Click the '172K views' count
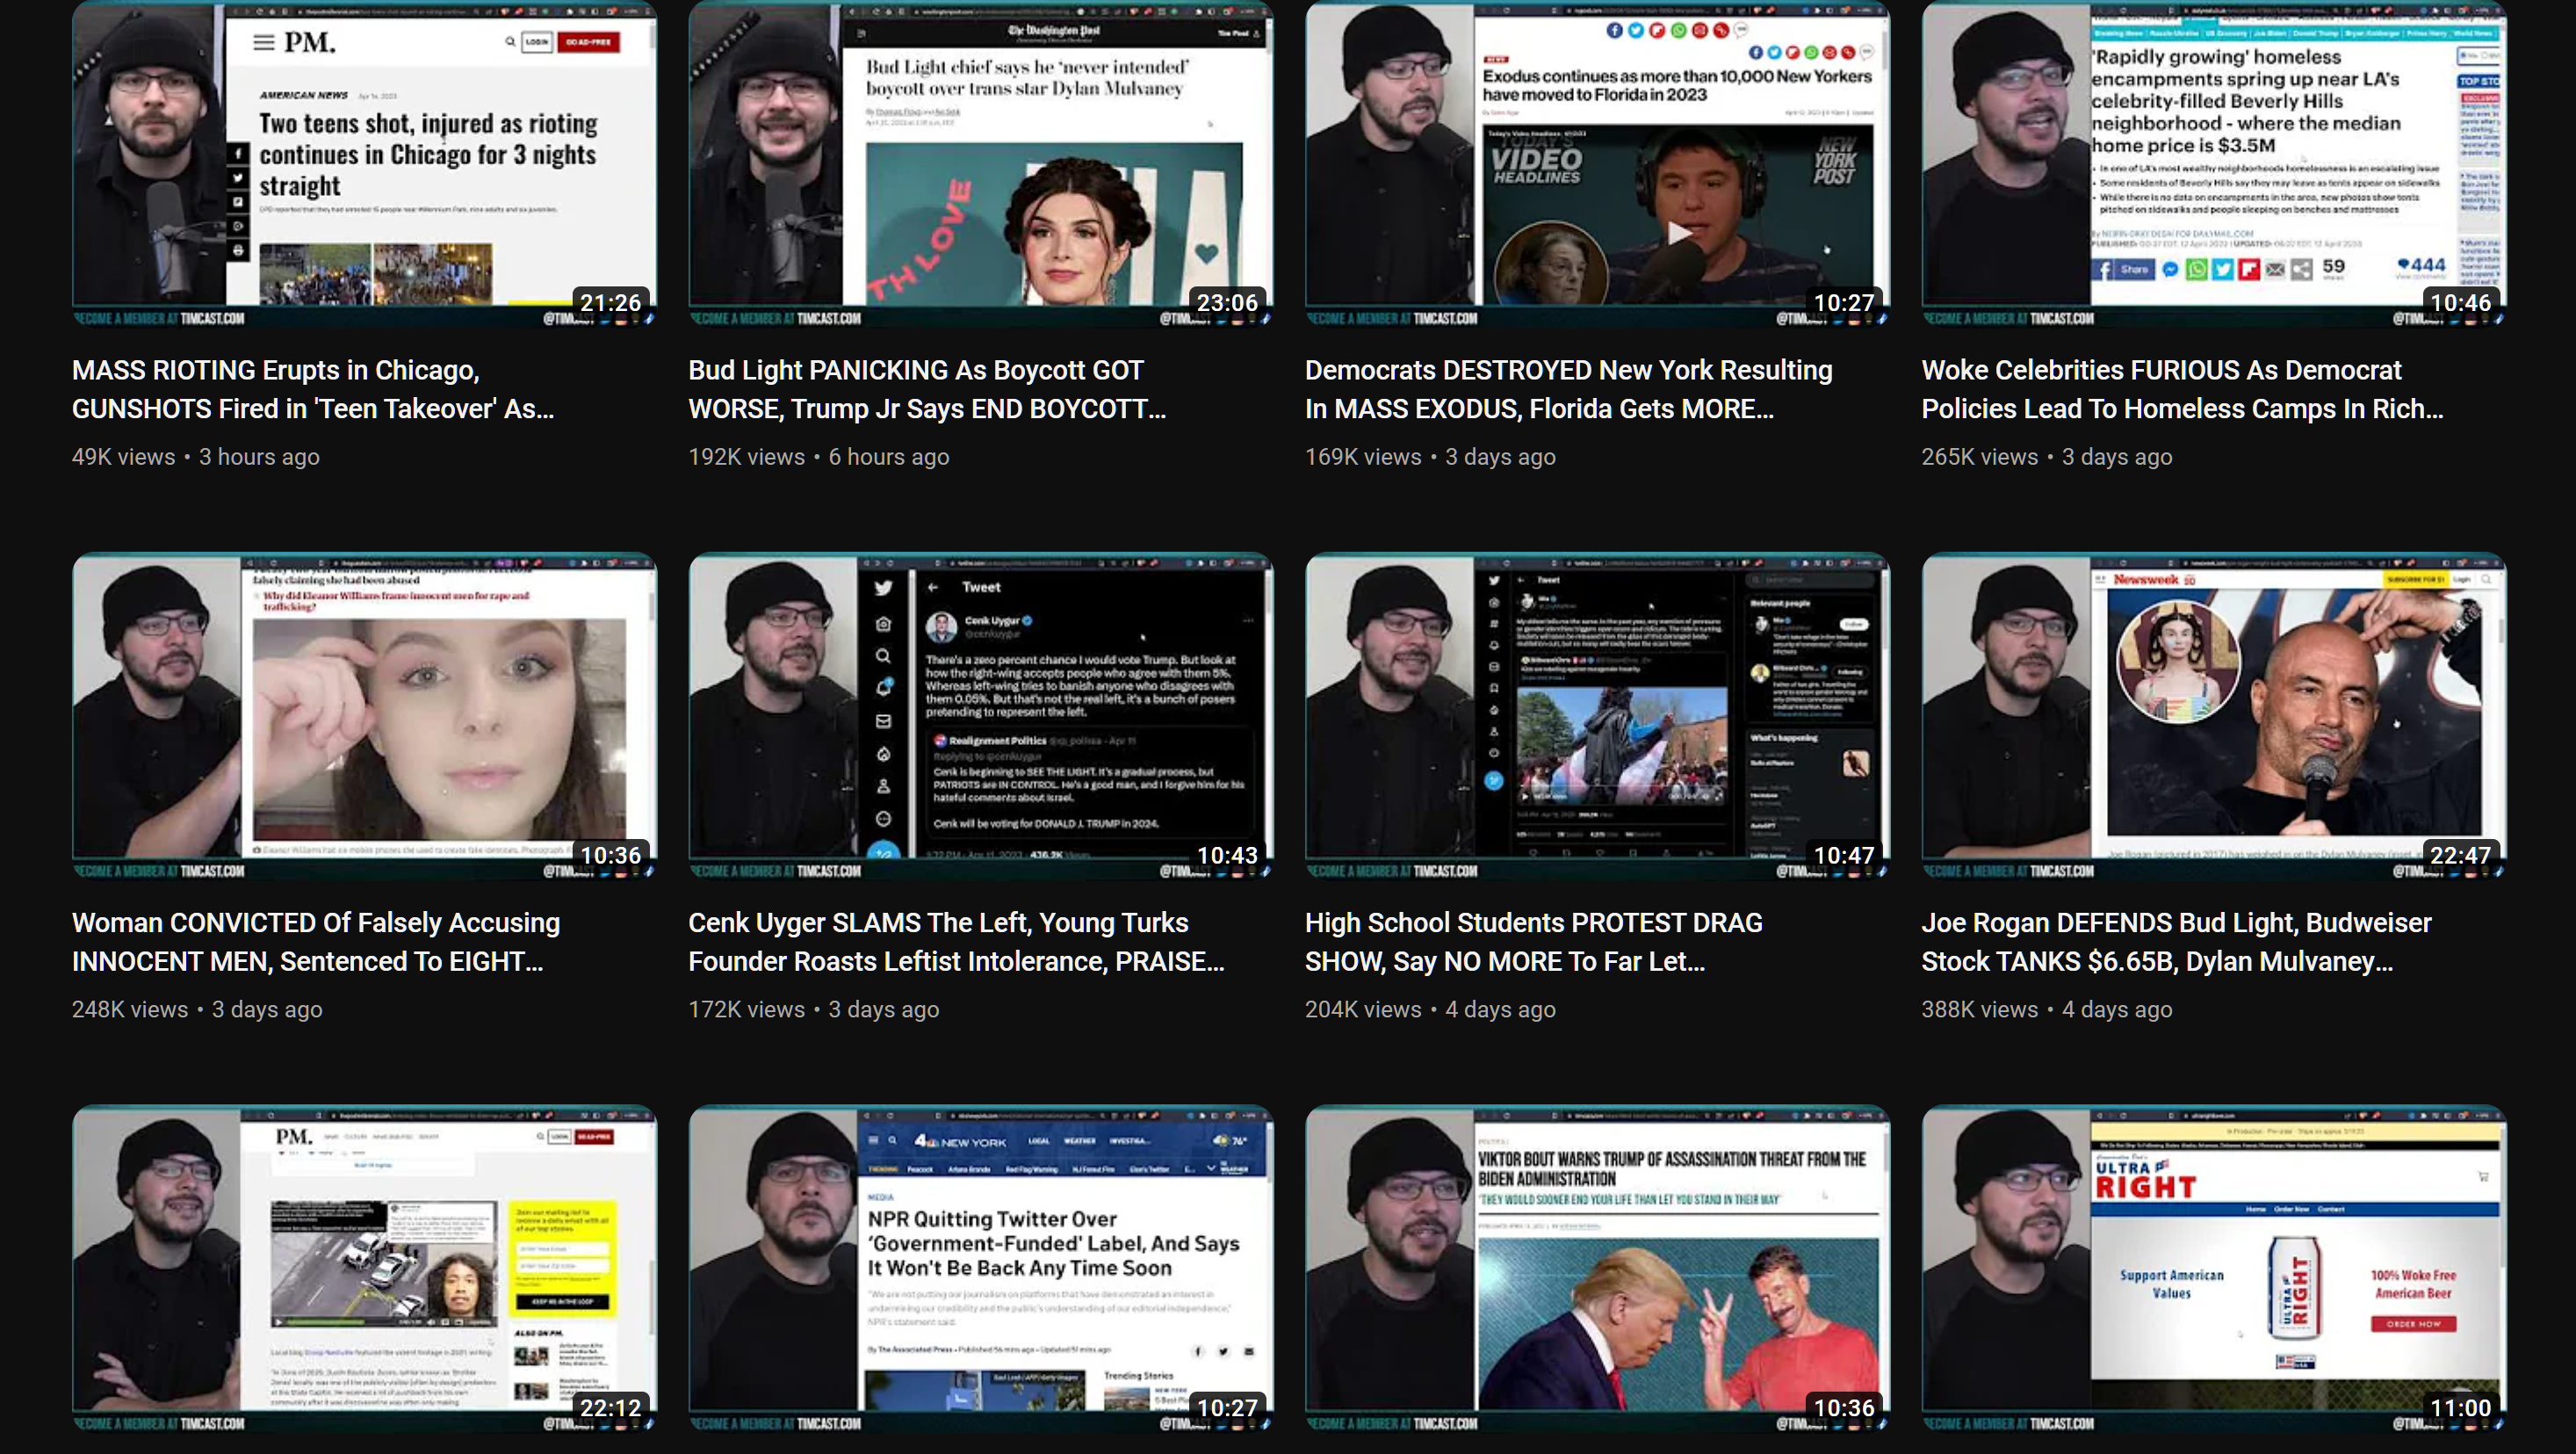This screenshot has height=1454, width=2576. point(747,1010)
